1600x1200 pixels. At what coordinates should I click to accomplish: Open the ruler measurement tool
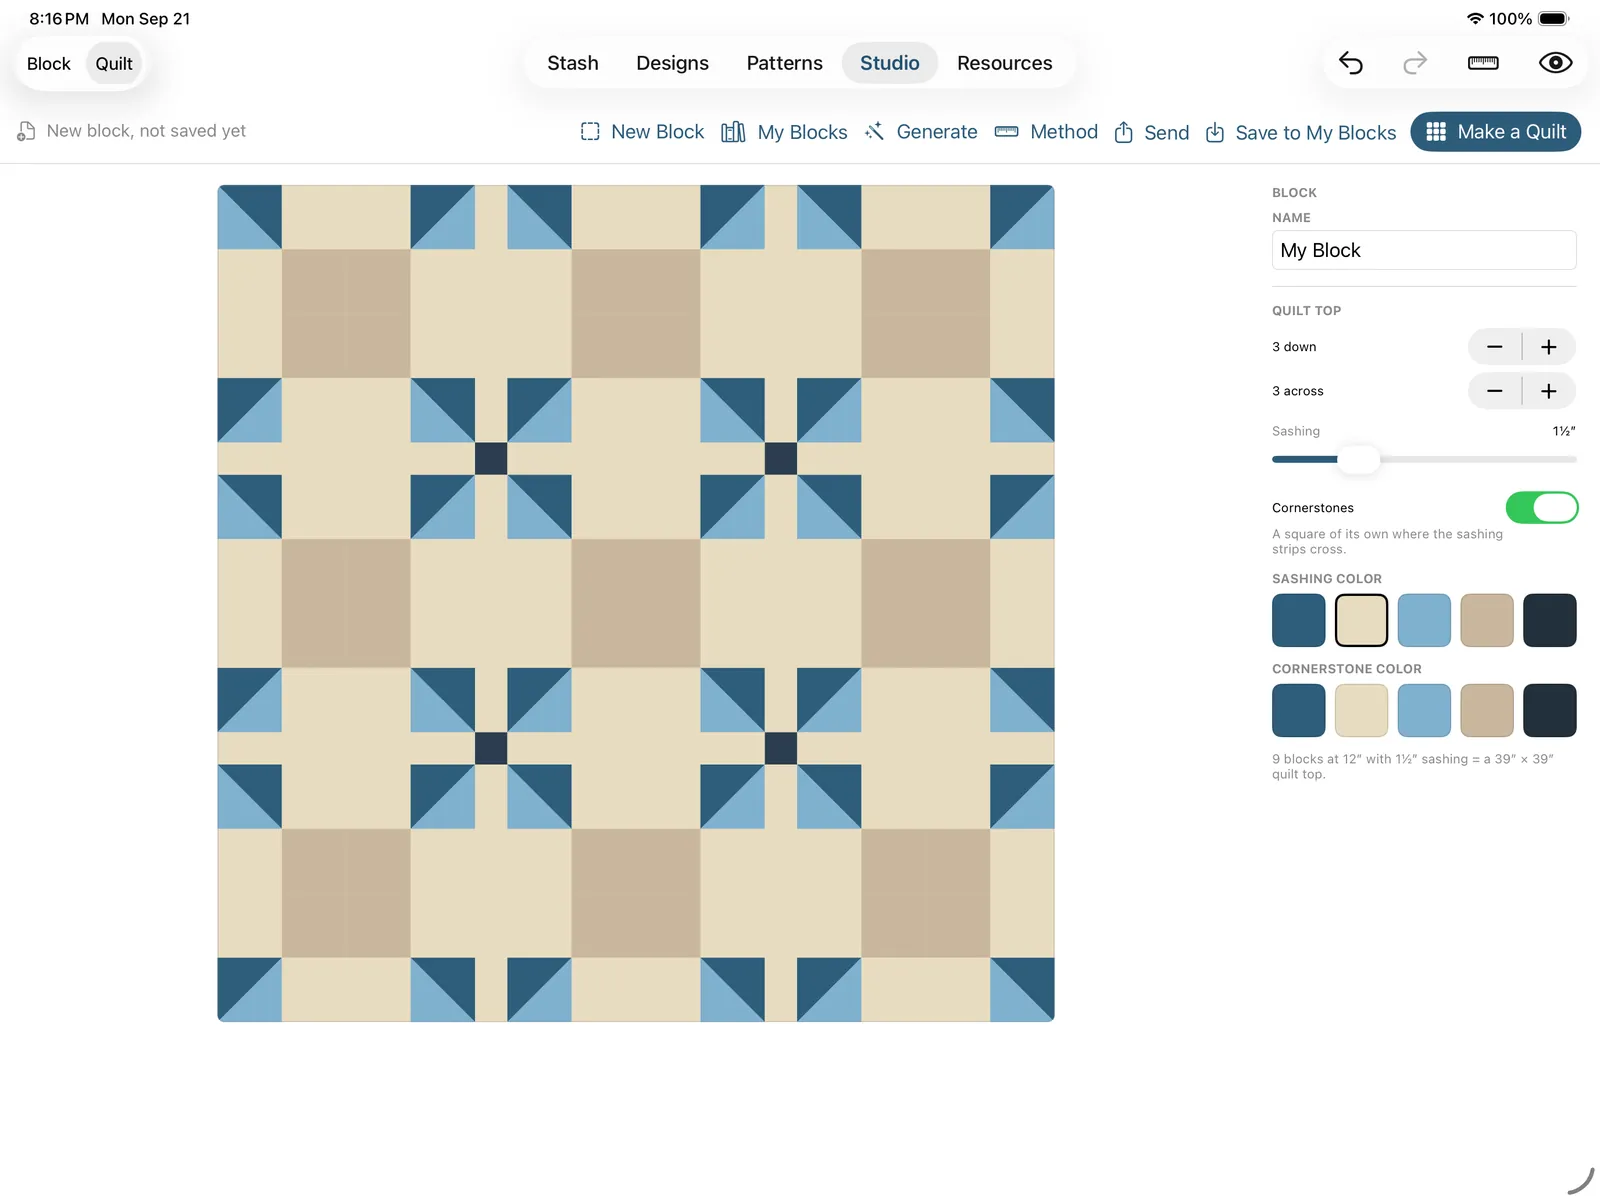1483,63
